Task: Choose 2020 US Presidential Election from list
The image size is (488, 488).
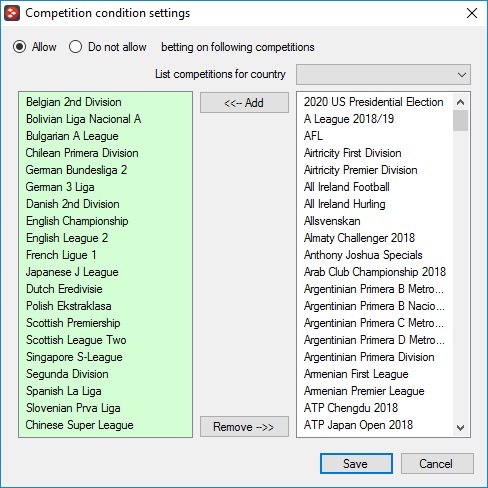Action: (x=373, y=102)
